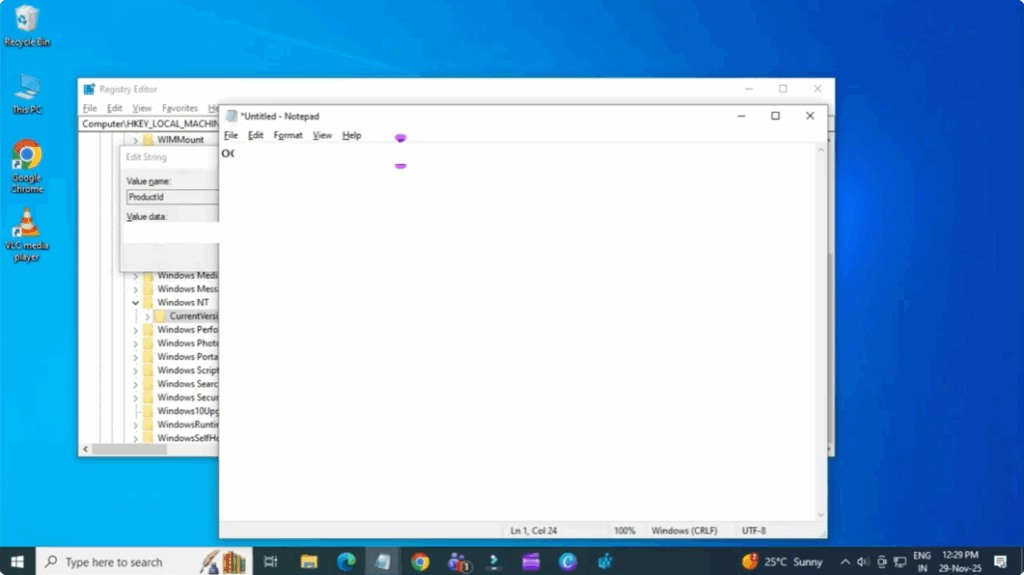Click the UTF-8 encoding status entry
Image resolution: width=1024 pixels, height=575 pixels.
coord(754,531)
